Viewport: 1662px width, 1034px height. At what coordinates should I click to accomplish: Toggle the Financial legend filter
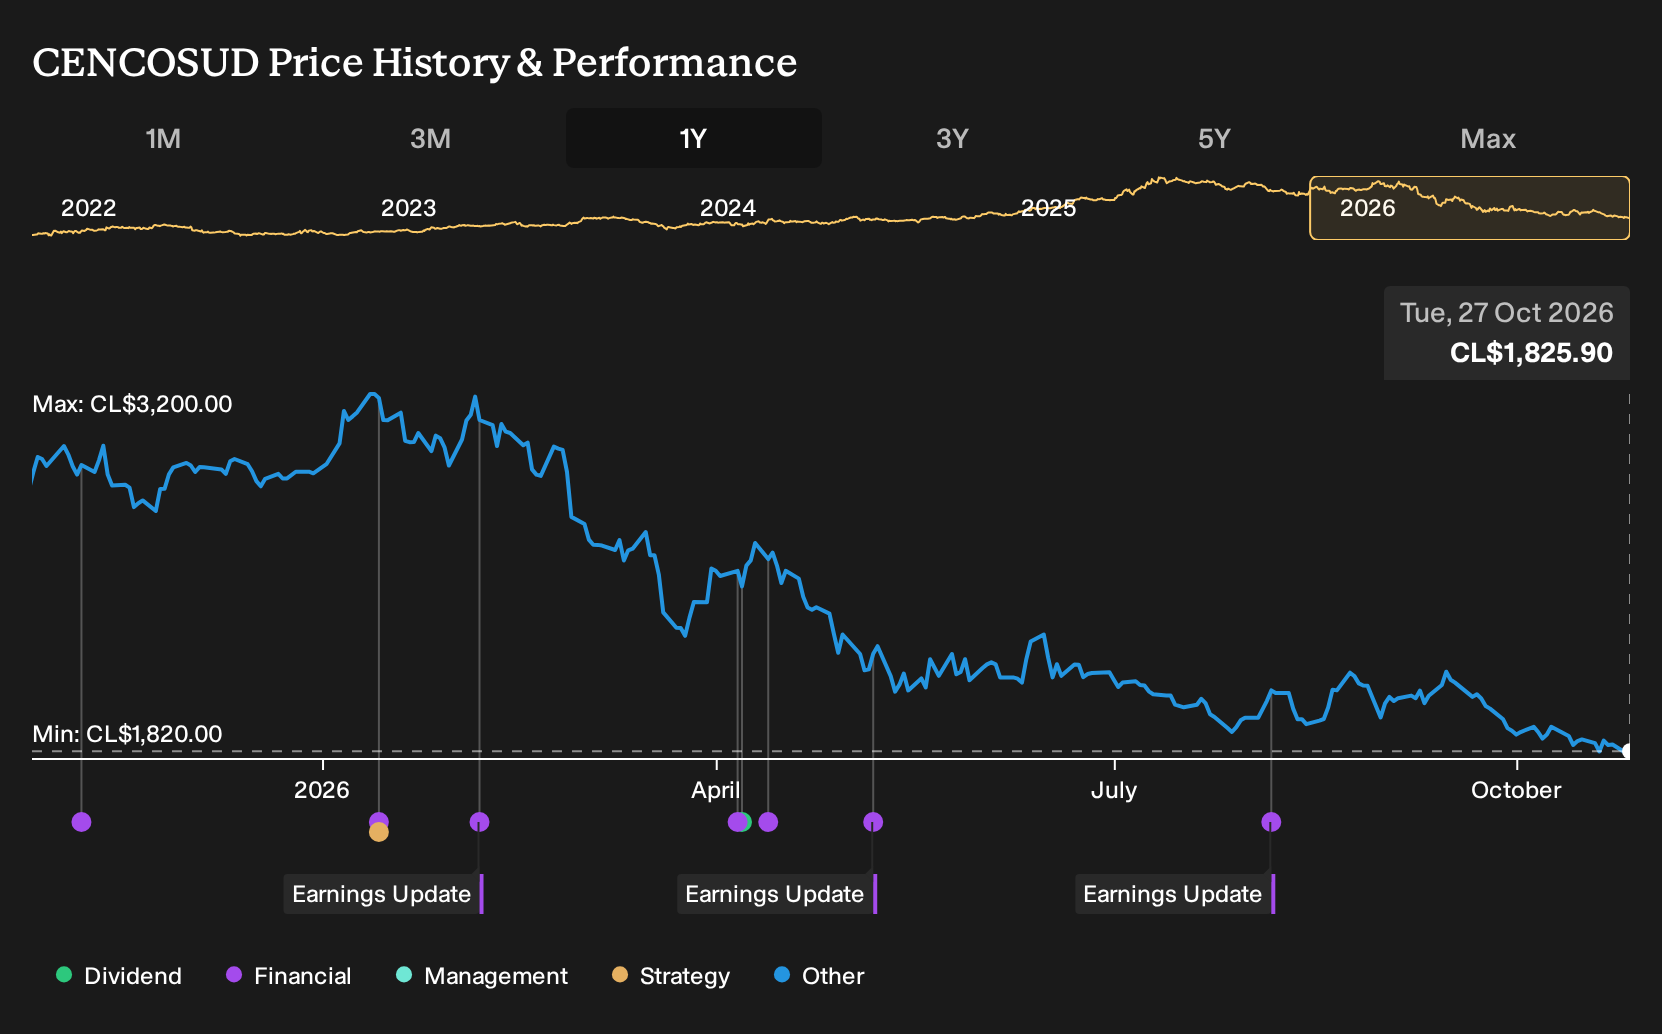tap(288, 976)
